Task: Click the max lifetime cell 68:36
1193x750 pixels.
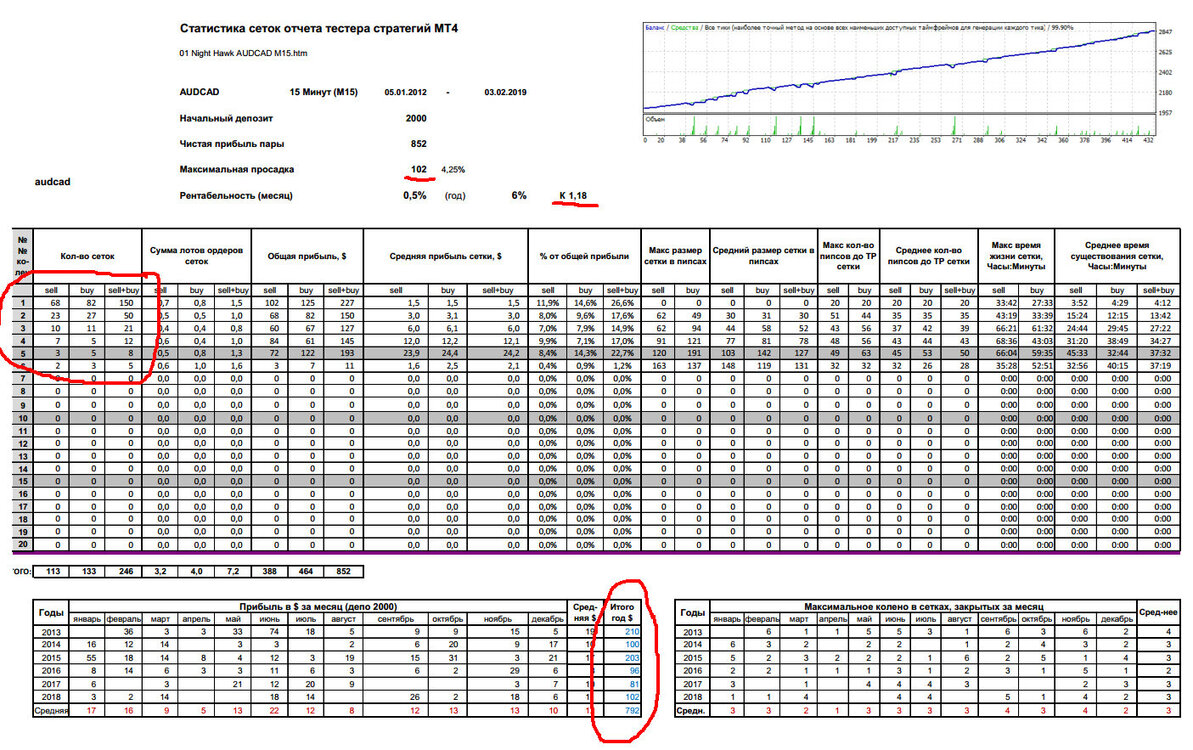Action: click(997, 342)
